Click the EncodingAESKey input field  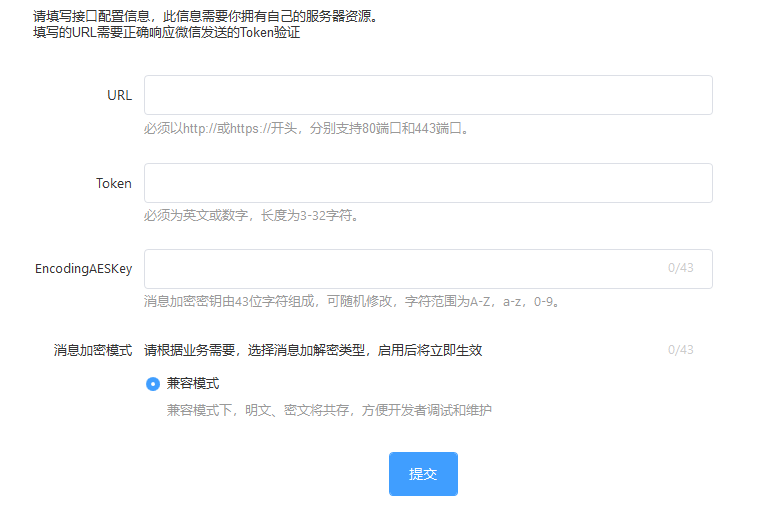click(x=400, y=269)
